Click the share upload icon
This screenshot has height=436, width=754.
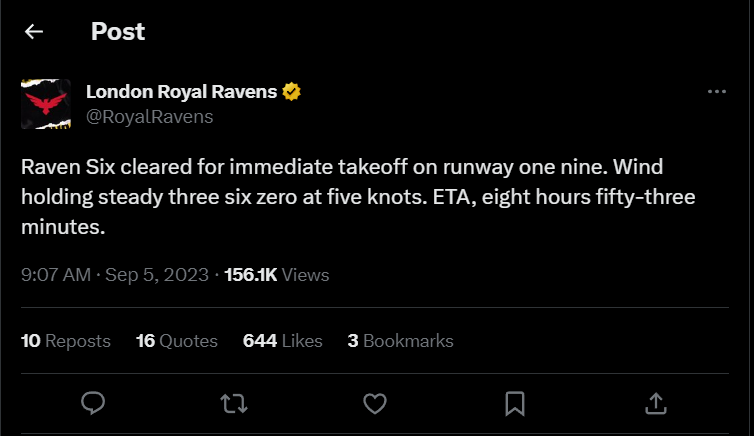tap(656, 402)
